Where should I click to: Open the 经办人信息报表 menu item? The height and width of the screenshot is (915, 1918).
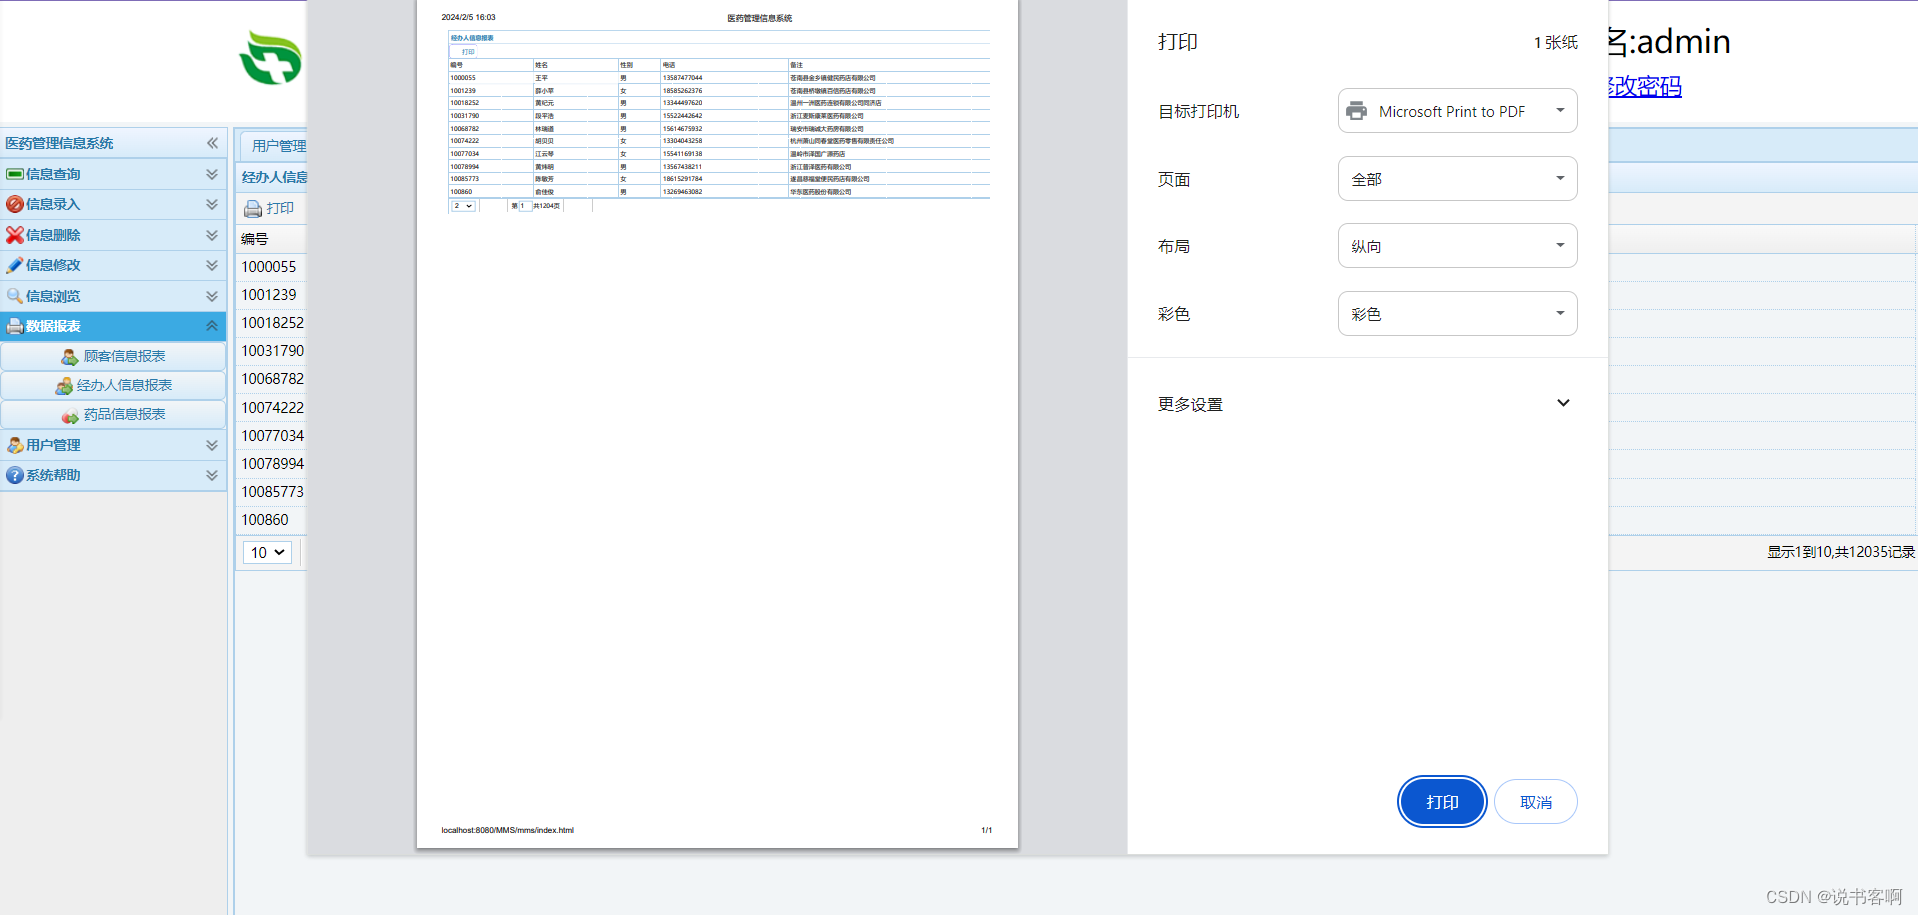113,385
